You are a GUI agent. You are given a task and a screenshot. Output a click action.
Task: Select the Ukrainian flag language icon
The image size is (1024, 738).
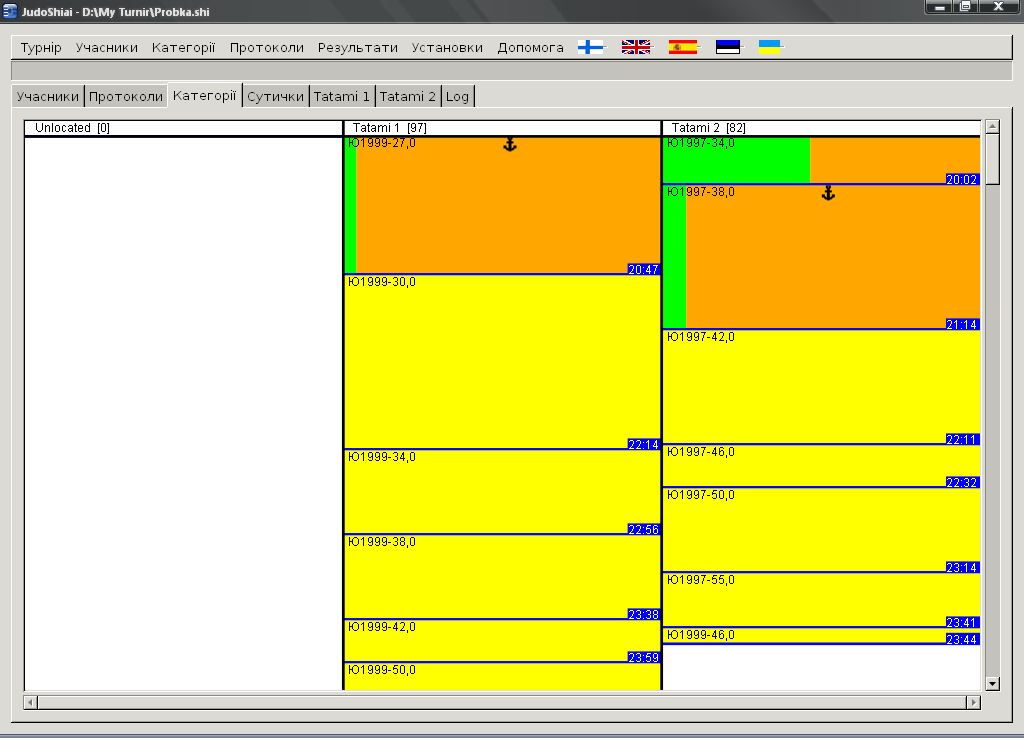tap(770, 47)
